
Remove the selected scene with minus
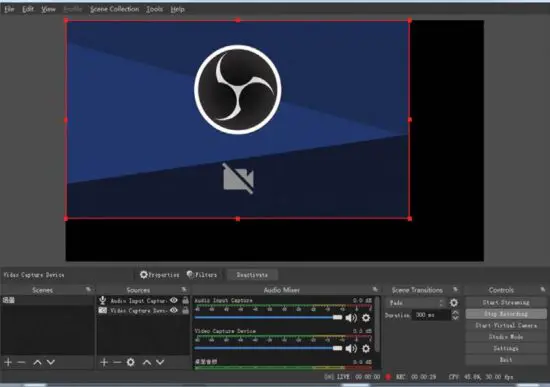[x=22, y=362]
